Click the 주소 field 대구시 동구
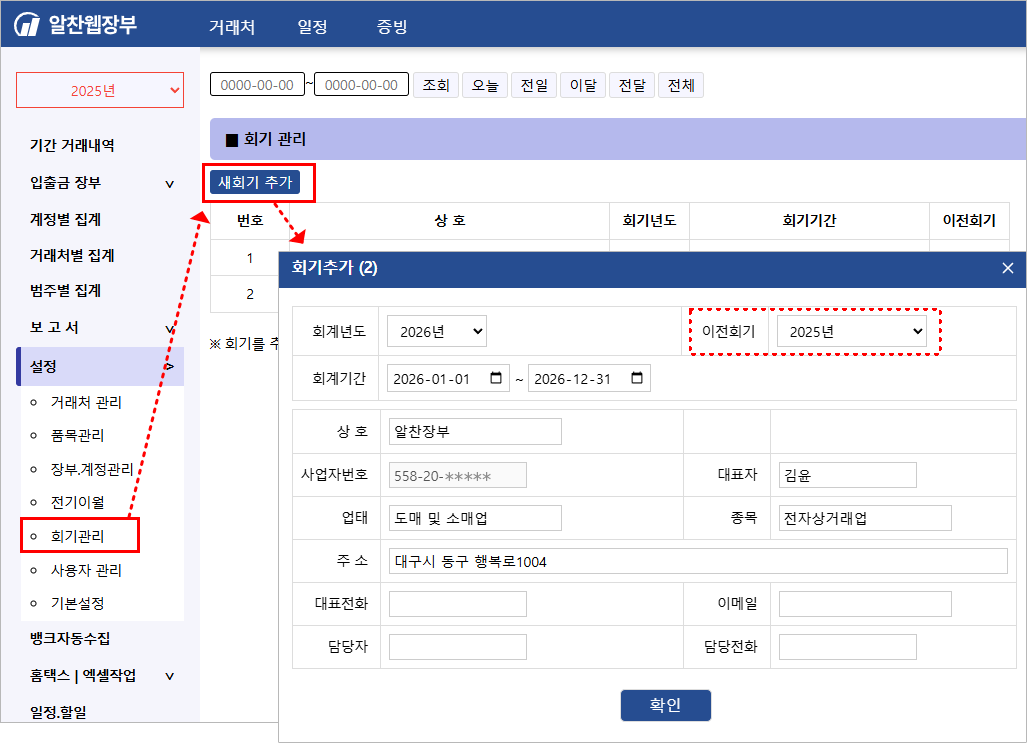This screenshot has height=743, width=1027. coord(698,561)
